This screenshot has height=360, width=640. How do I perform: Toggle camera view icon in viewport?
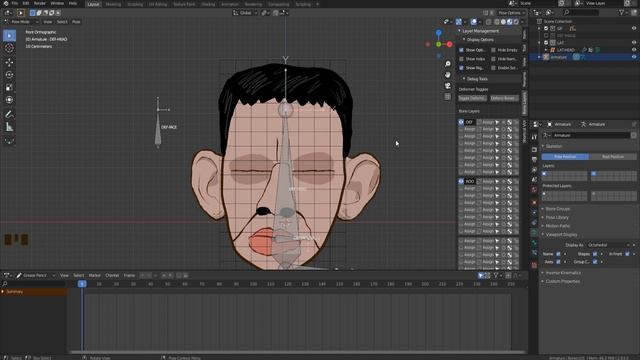pyautogui.click(x=448, y=86)
